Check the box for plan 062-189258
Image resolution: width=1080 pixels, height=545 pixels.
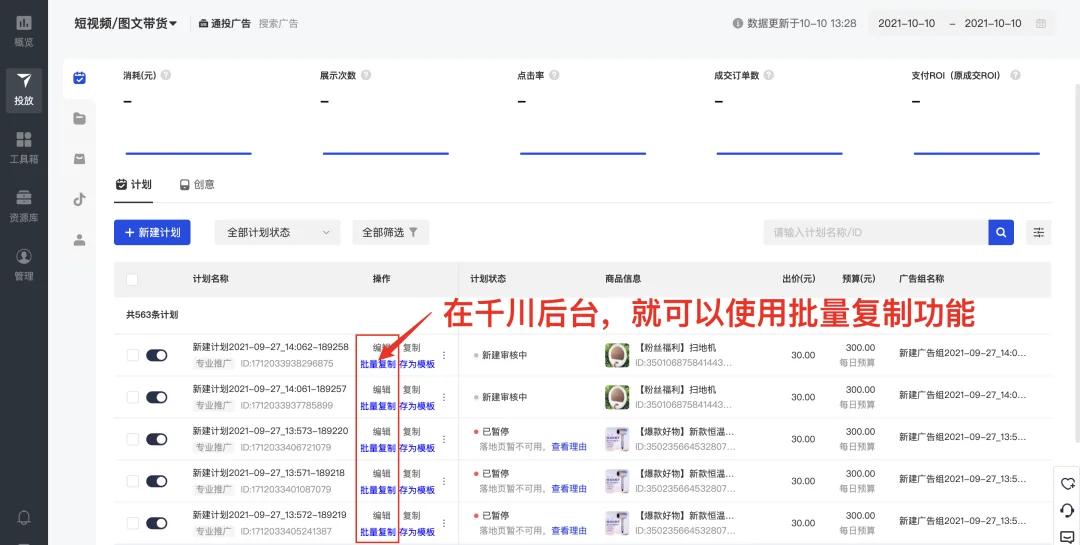[132, 356]
